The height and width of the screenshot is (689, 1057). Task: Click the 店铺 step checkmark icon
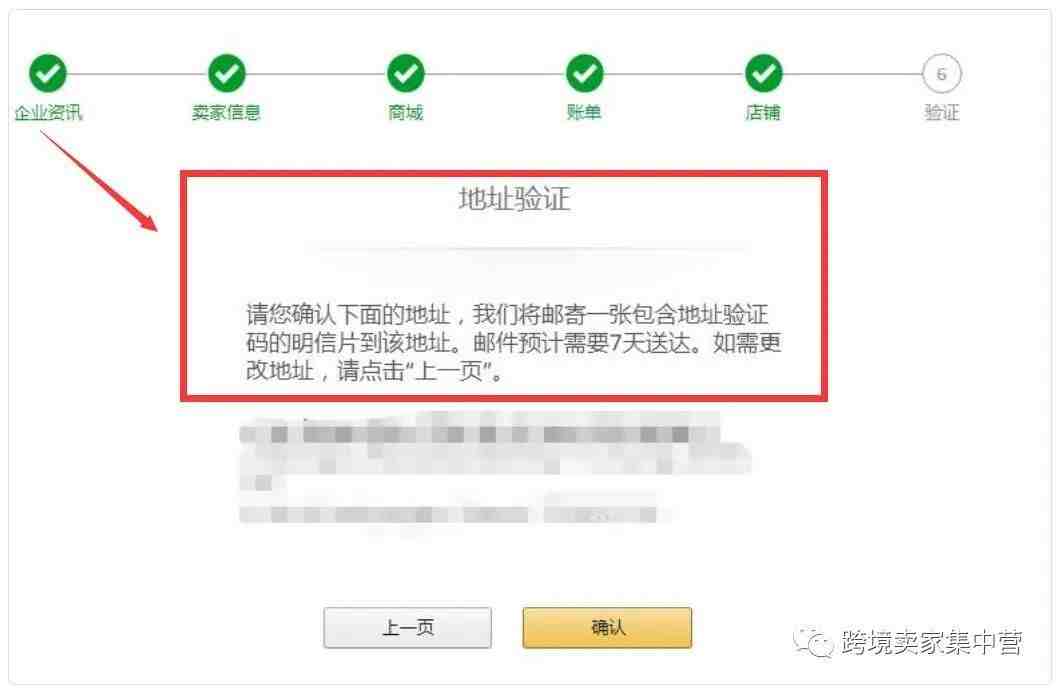click(x=763, y=73)
